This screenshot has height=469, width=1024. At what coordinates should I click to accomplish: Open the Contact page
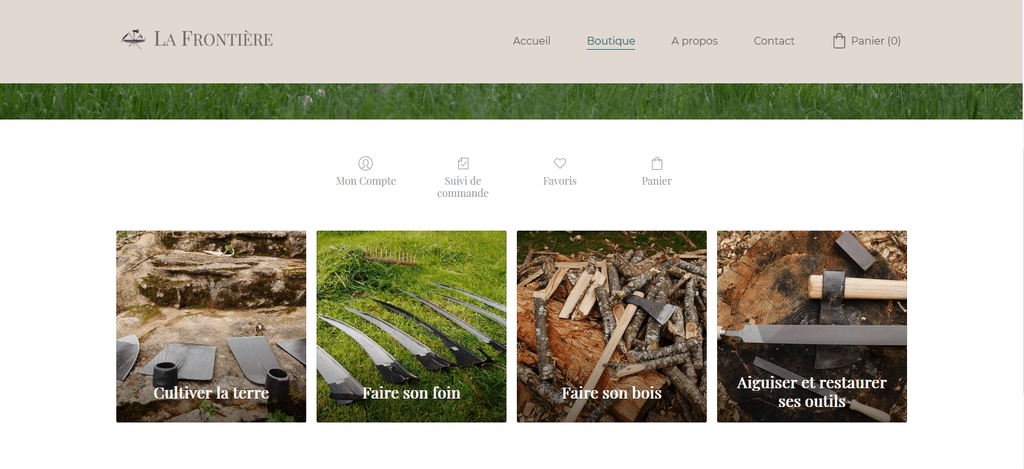coord(774,41)
